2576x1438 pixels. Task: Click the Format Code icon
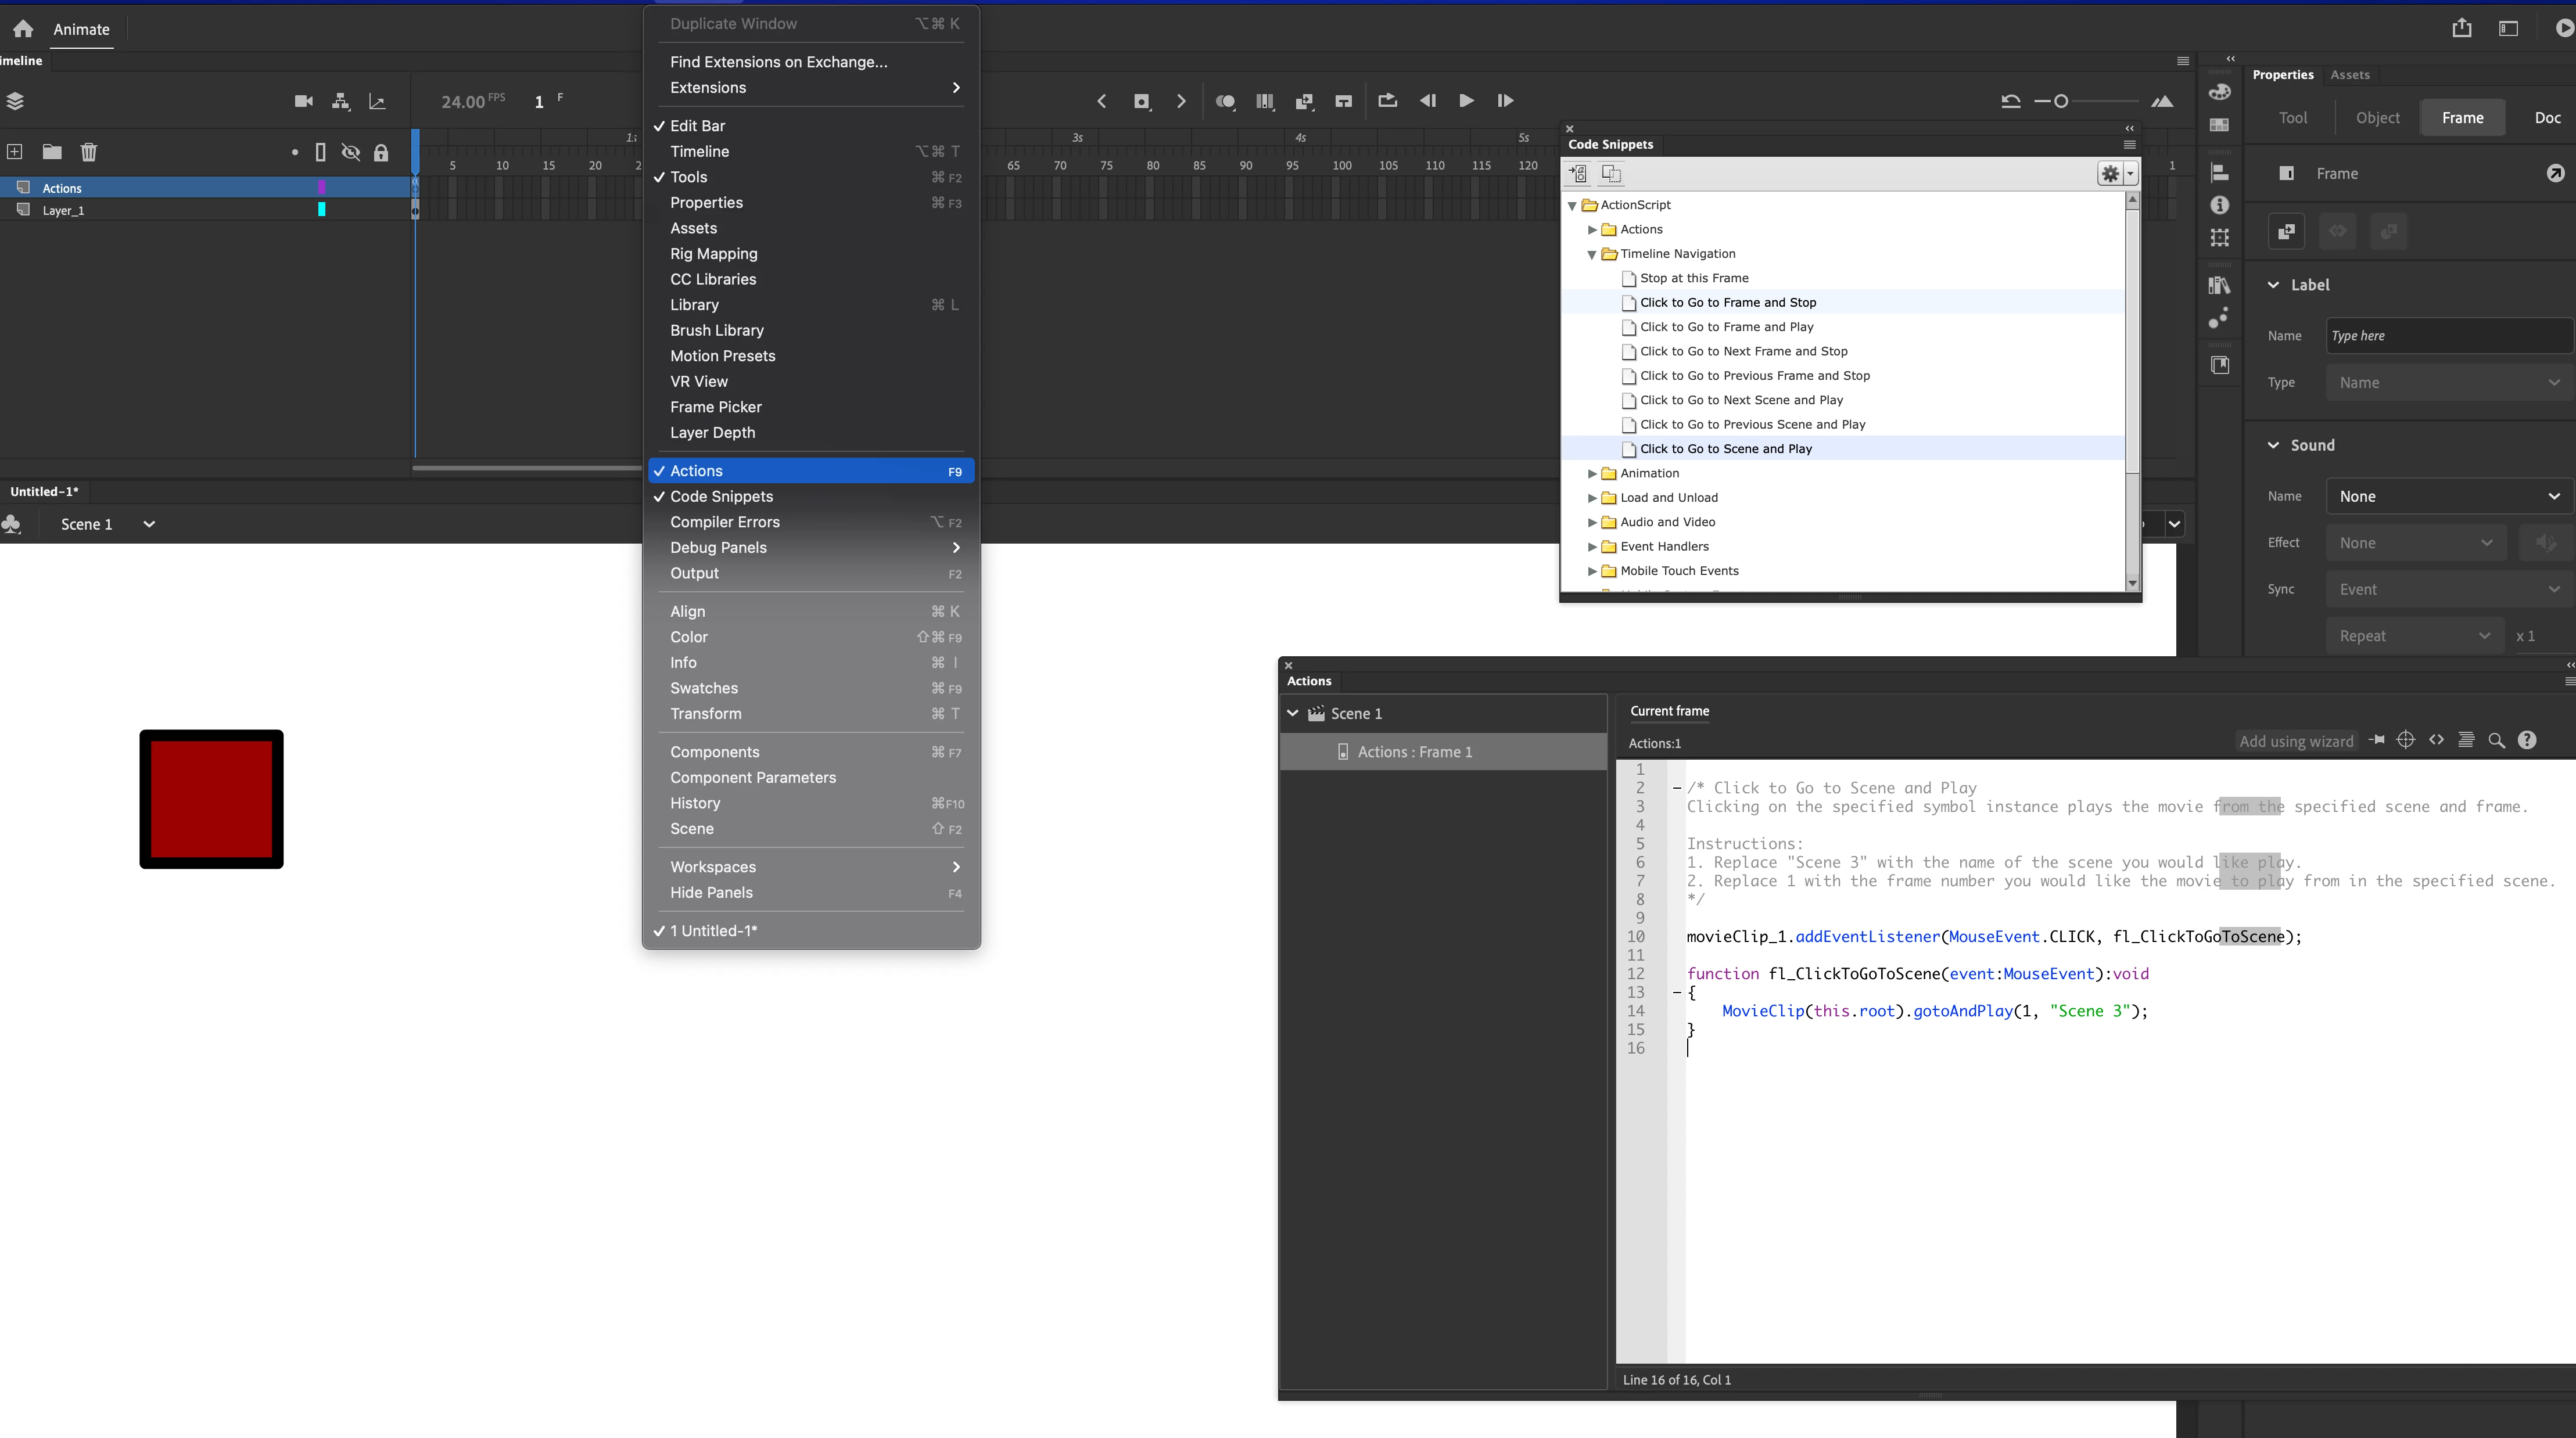(2466, 741)
